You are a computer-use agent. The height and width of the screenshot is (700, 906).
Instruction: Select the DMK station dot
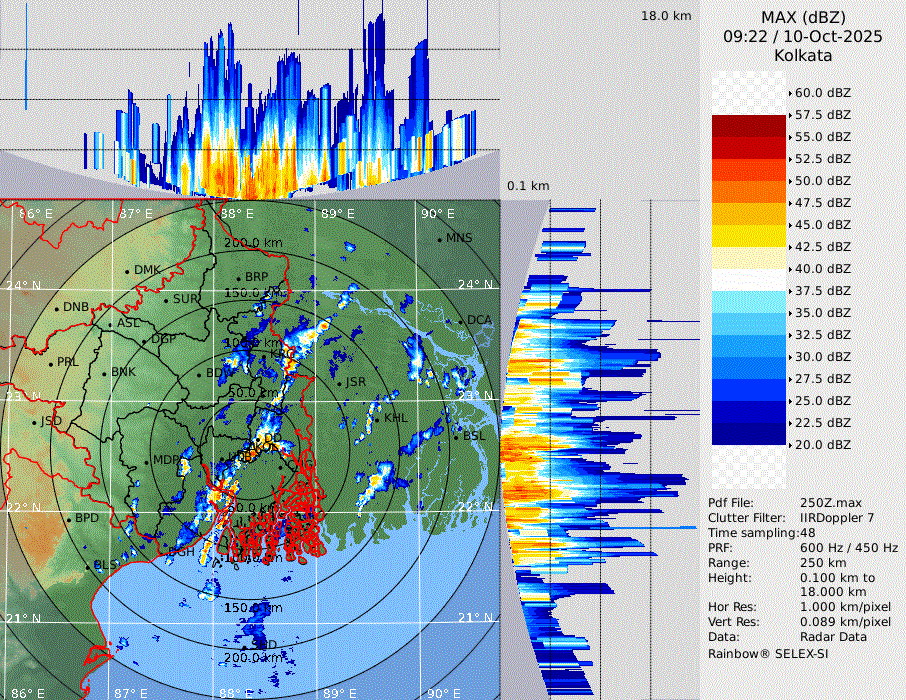coord(128,270)
